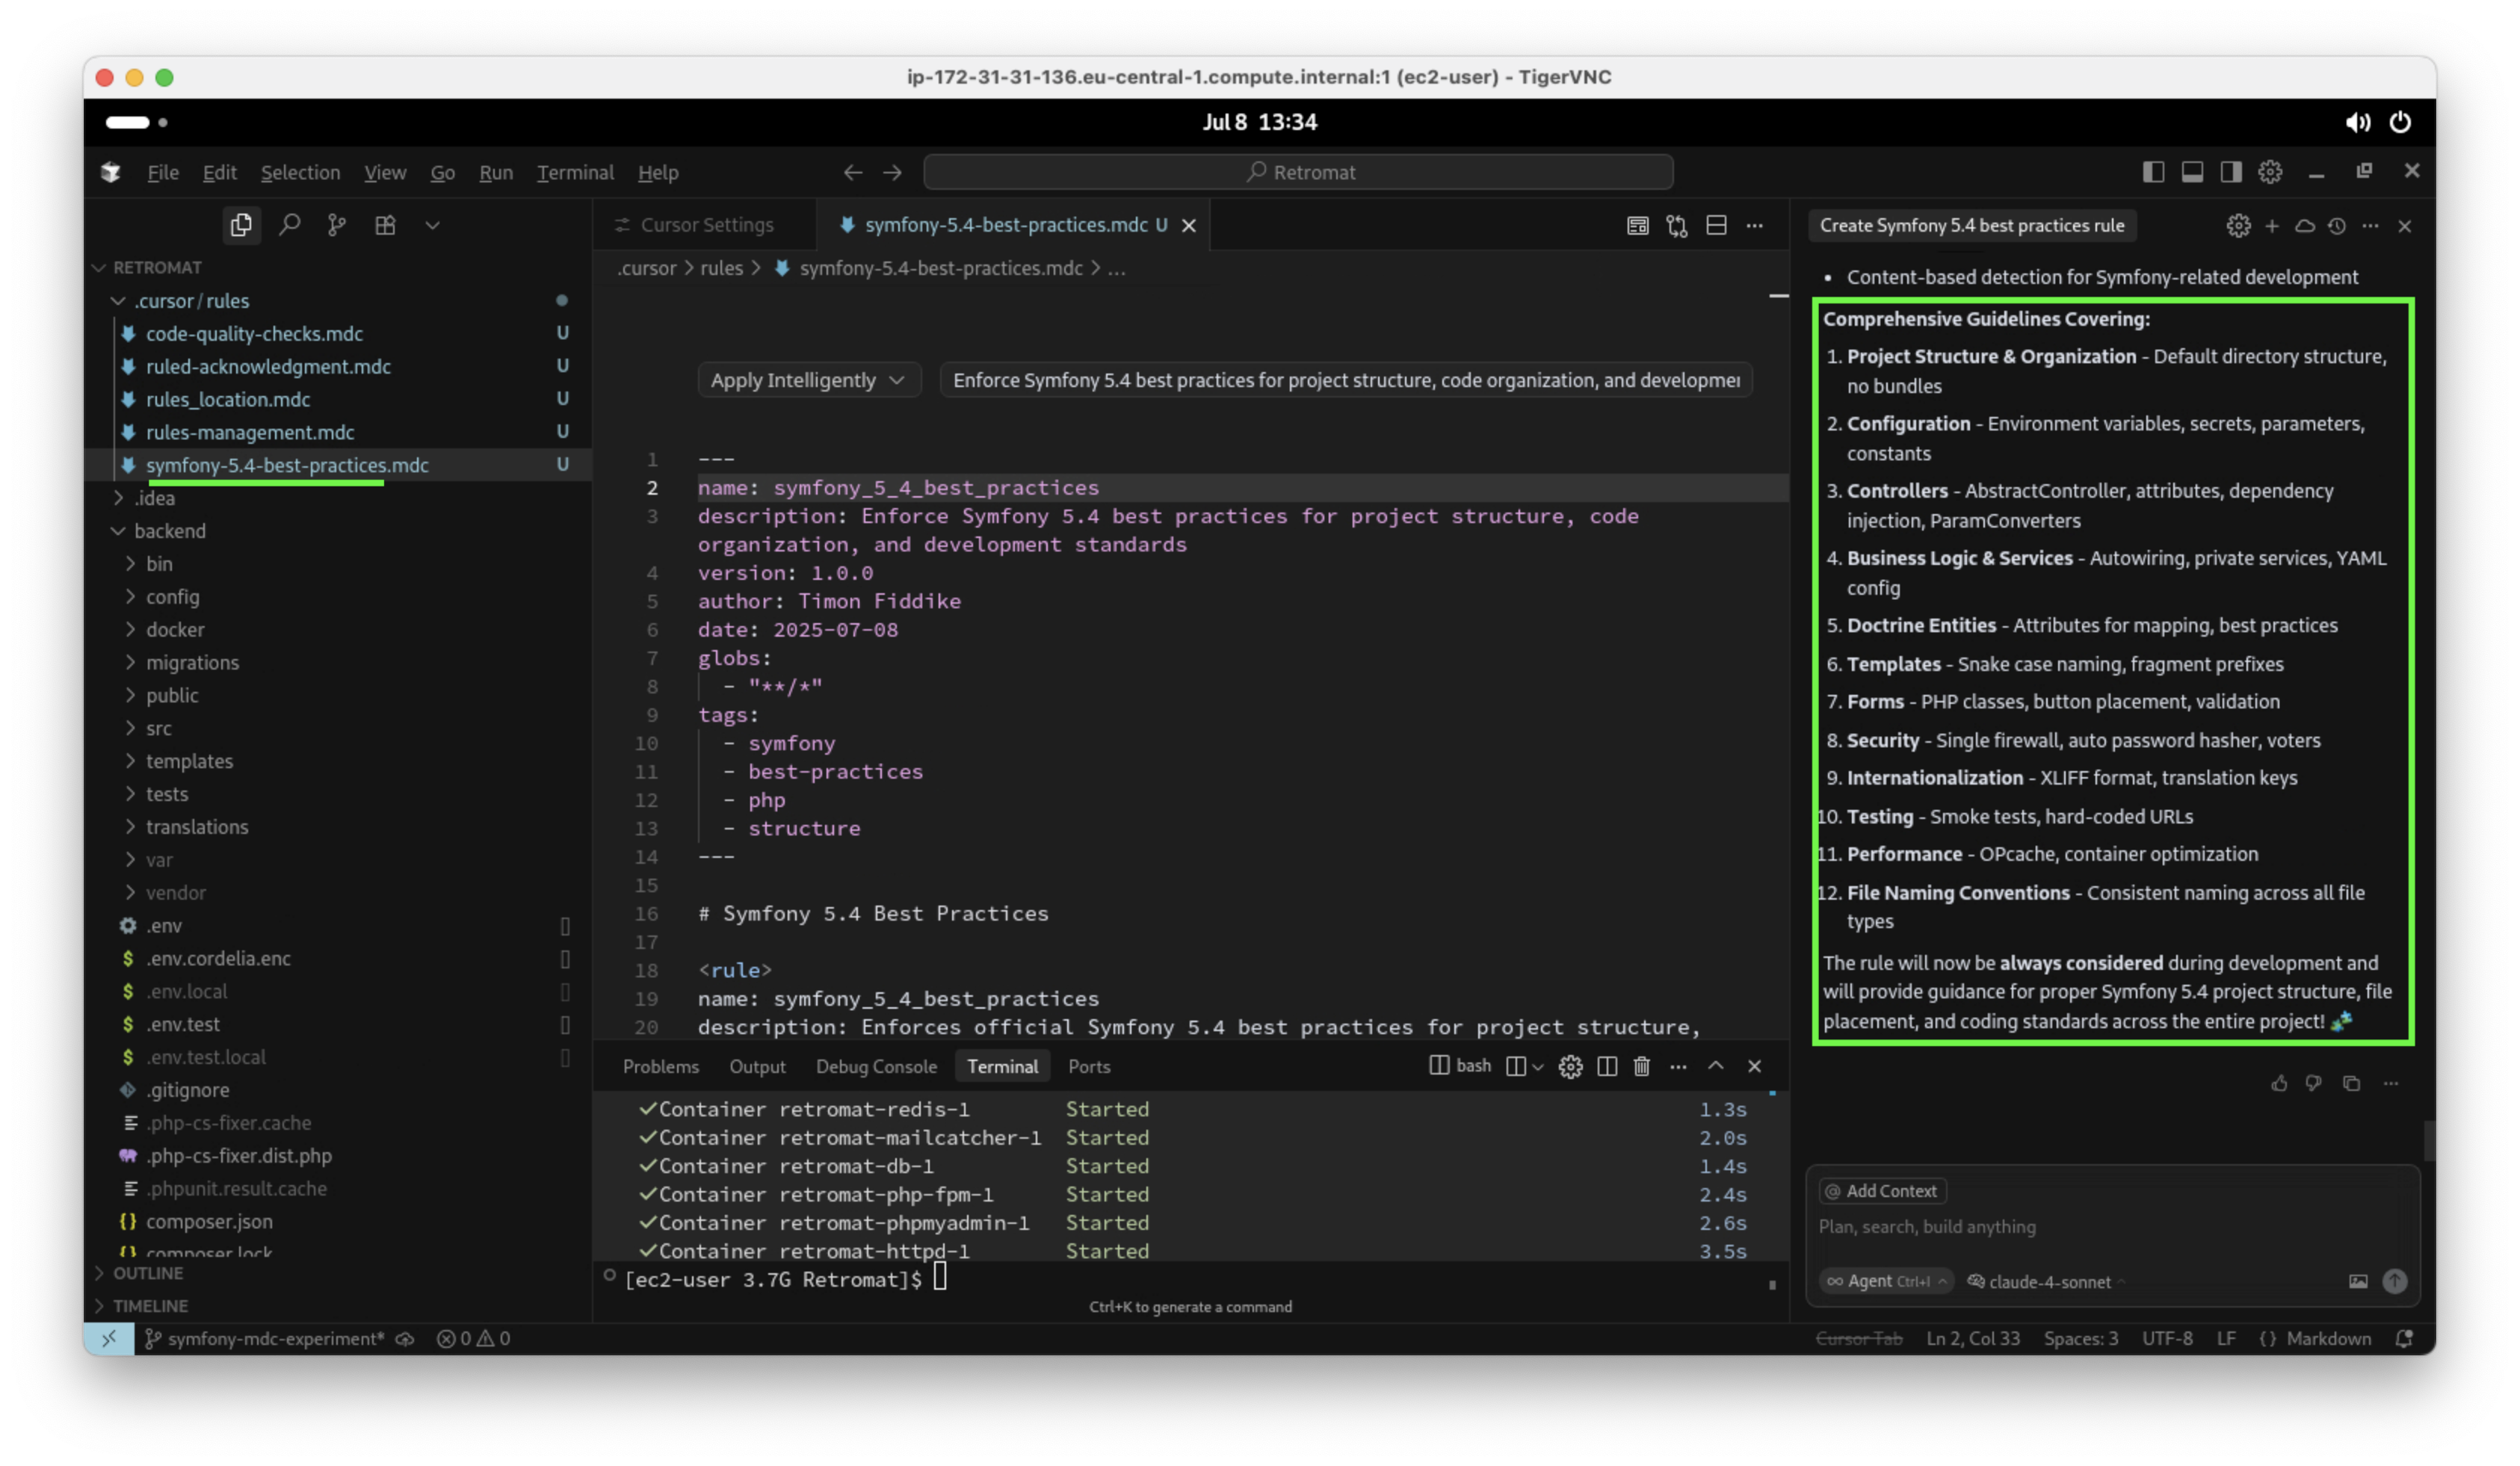This screenshot has height=1466, width=2520.
Task: Open the Source Control view icon
Action: click(337, 225)
